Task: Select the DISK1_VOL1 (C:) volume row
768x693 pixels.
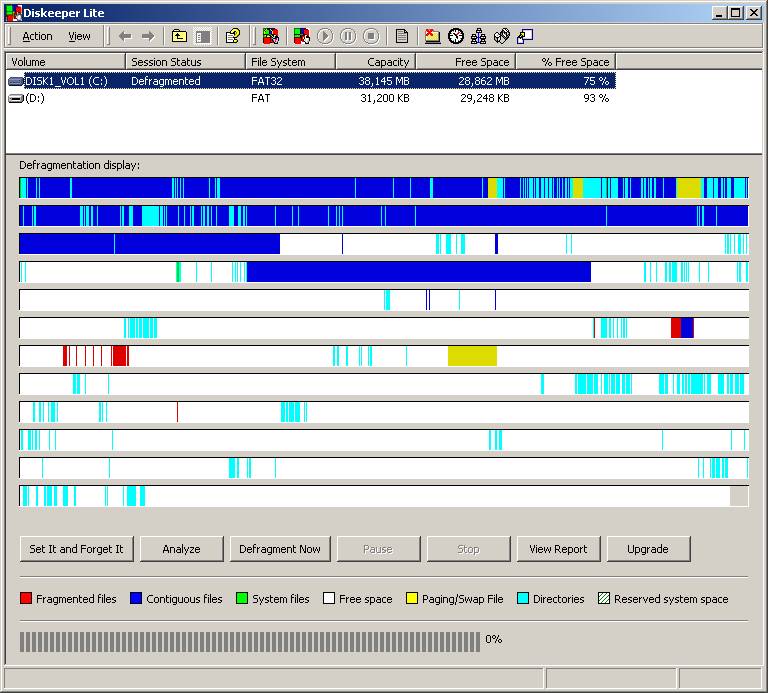Action: click(311, 81)
